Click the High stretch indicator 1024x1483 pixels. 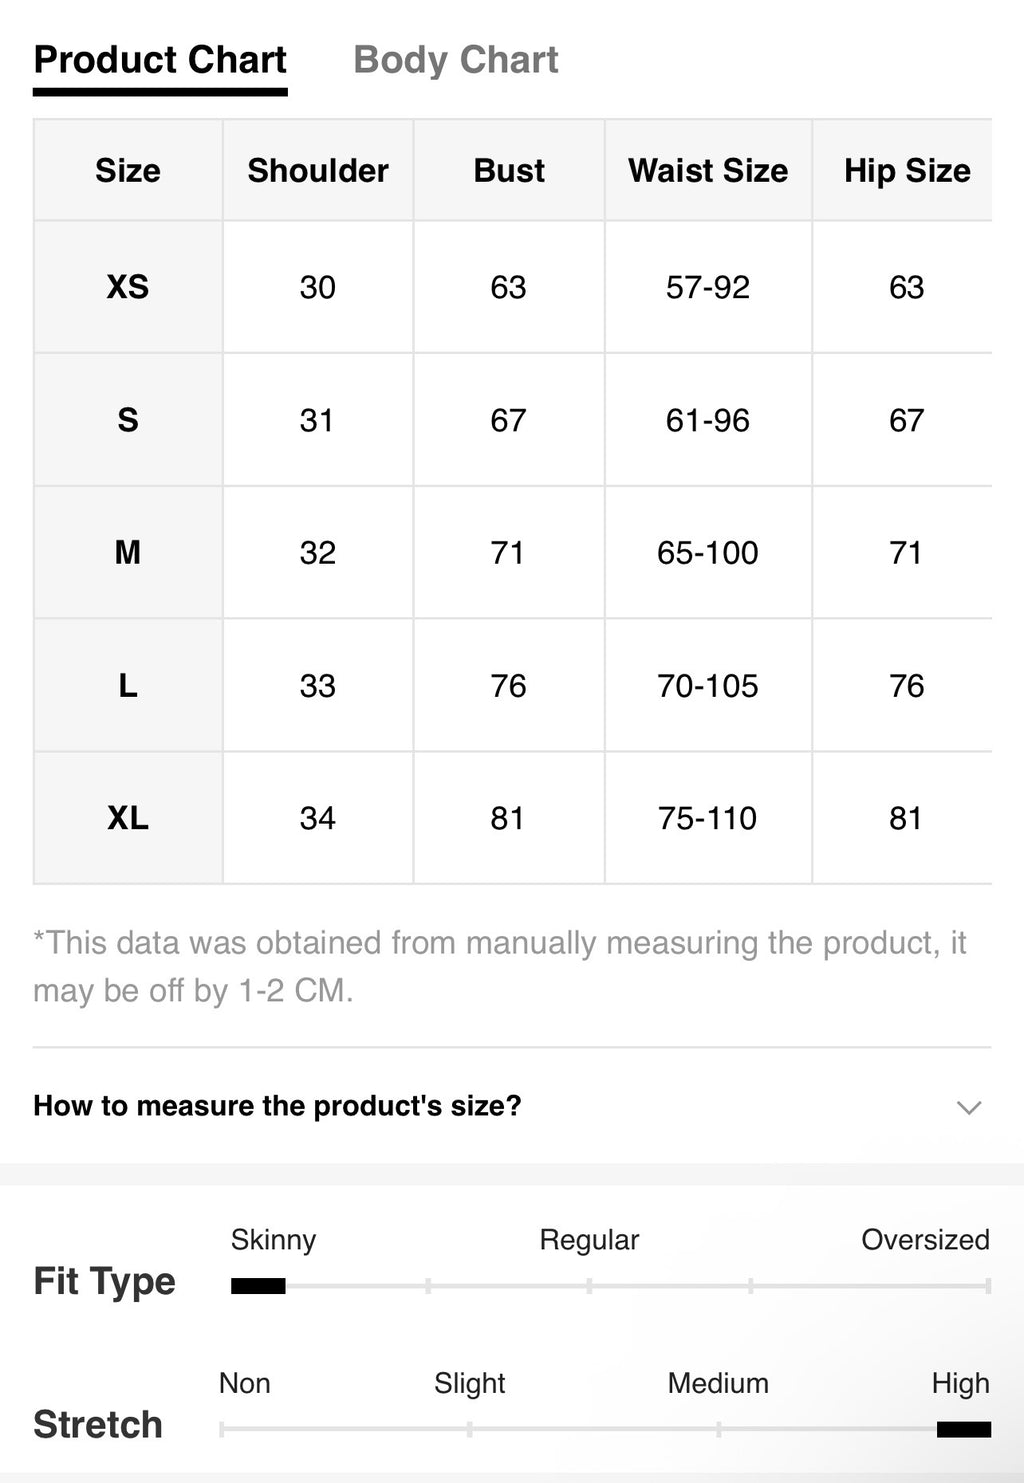click(x=964, y=1429)
